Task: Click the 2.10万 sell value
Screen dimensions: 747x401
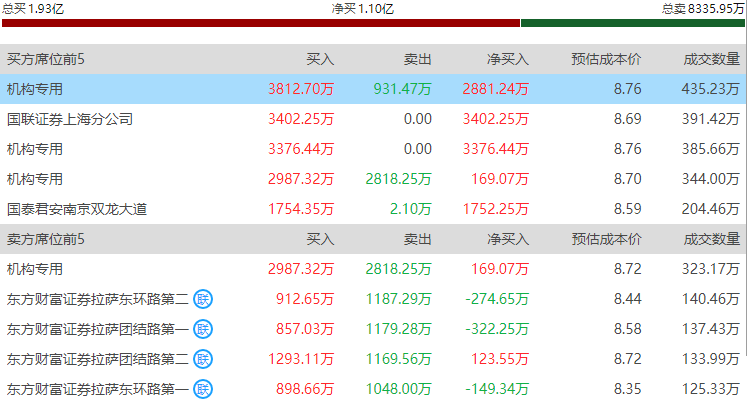Action: (411, 209)
